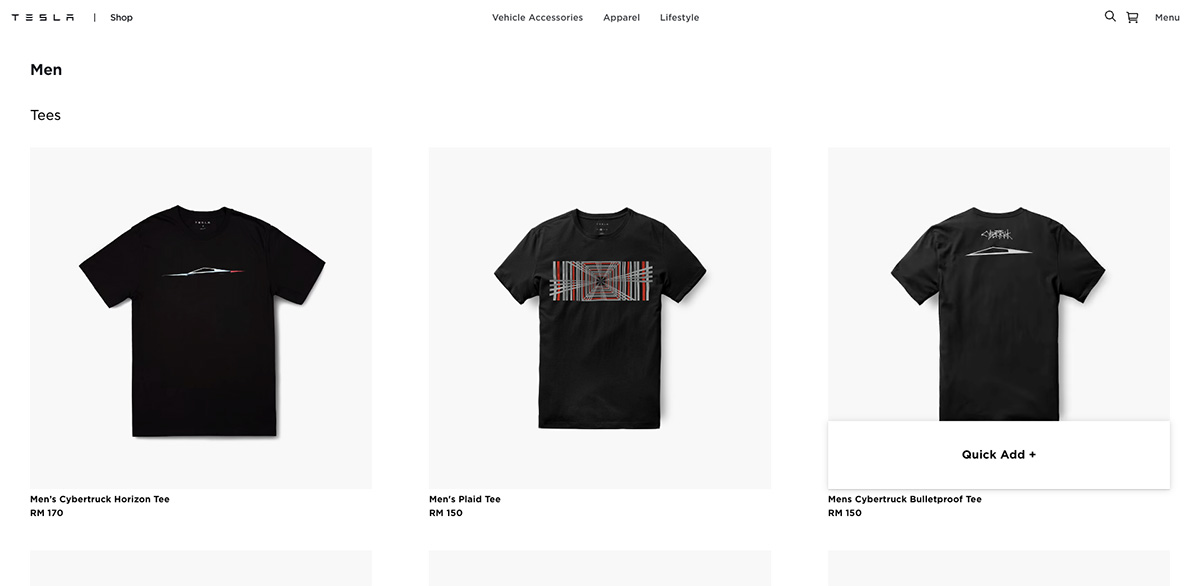Image resolution: width=1200 pixels, height=586 pixels.
Task: Open partially visible product card below Horizon Tee
Action: (x=201, y=568)
